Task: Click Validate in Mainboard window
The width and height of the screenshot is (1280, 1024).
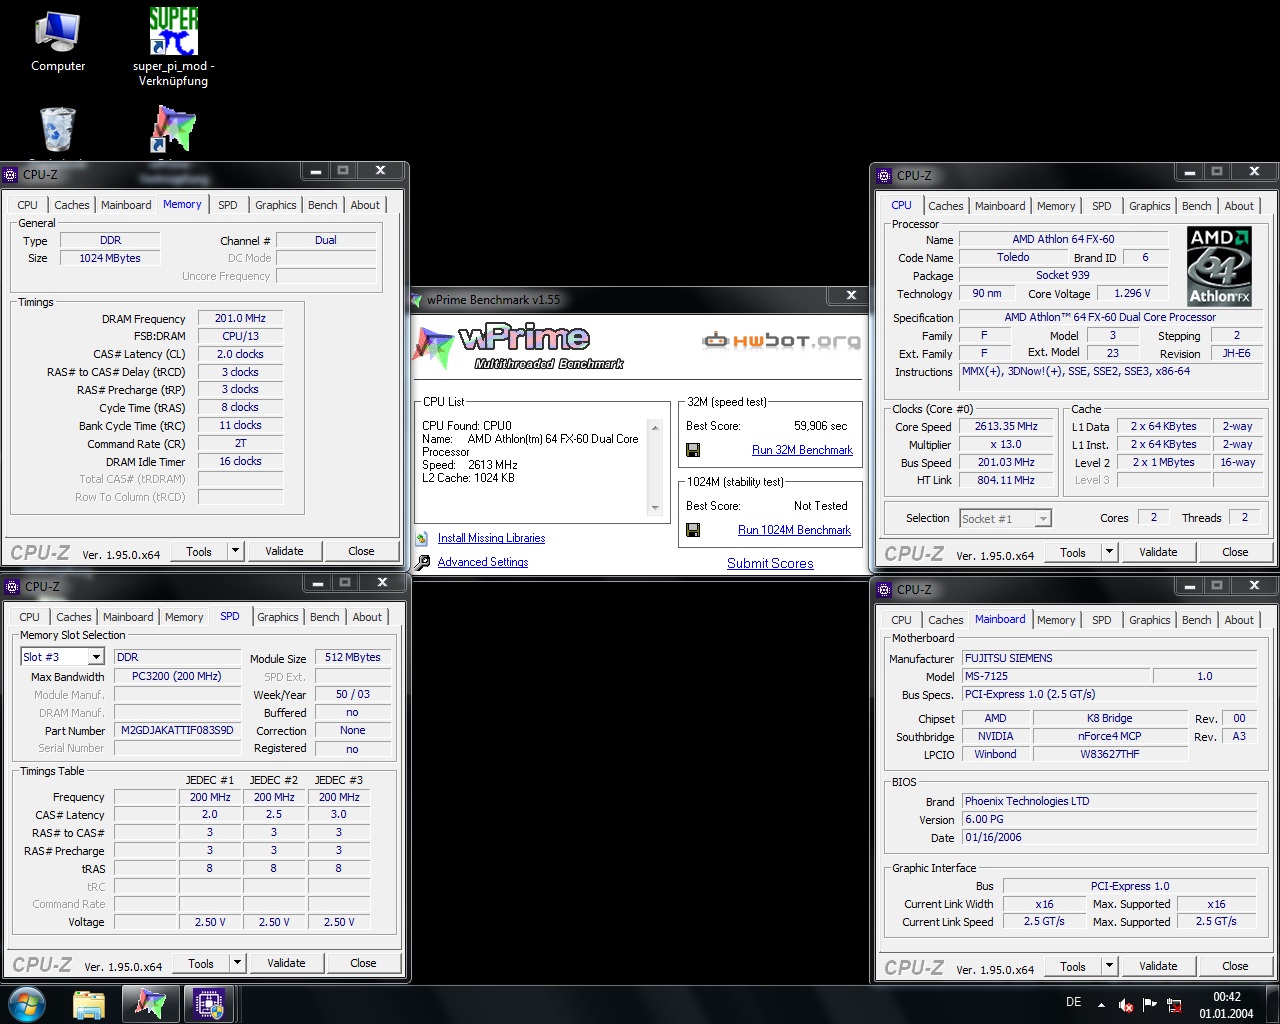Action: pyautogui.click(x=1158, y=966)
